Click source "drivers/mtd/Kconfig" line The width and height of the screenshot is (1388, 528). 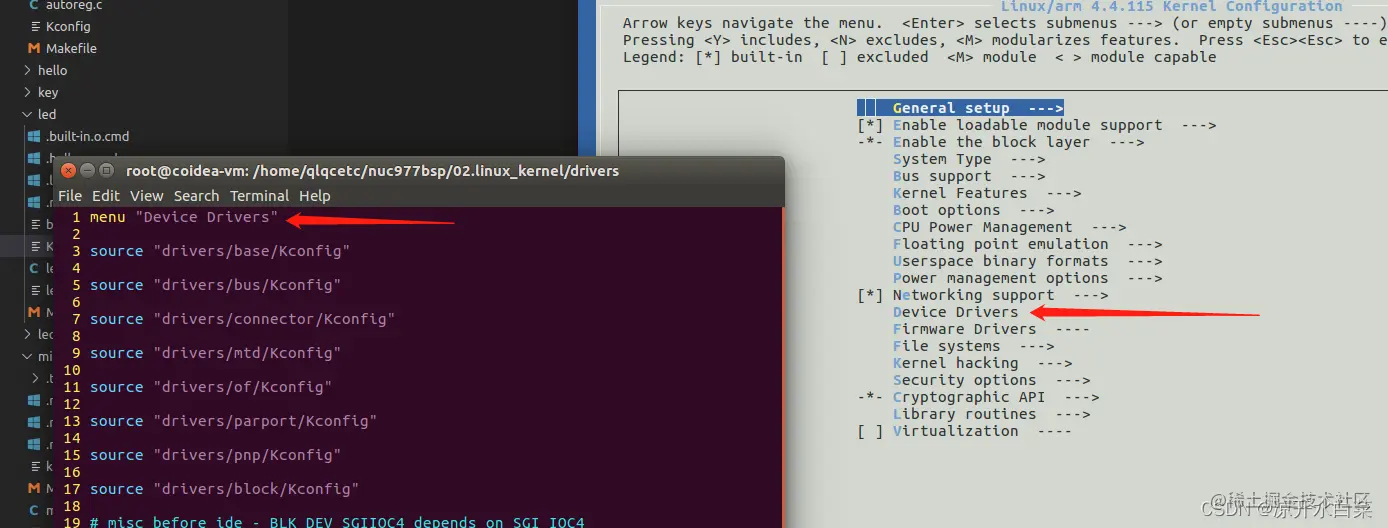215,353
